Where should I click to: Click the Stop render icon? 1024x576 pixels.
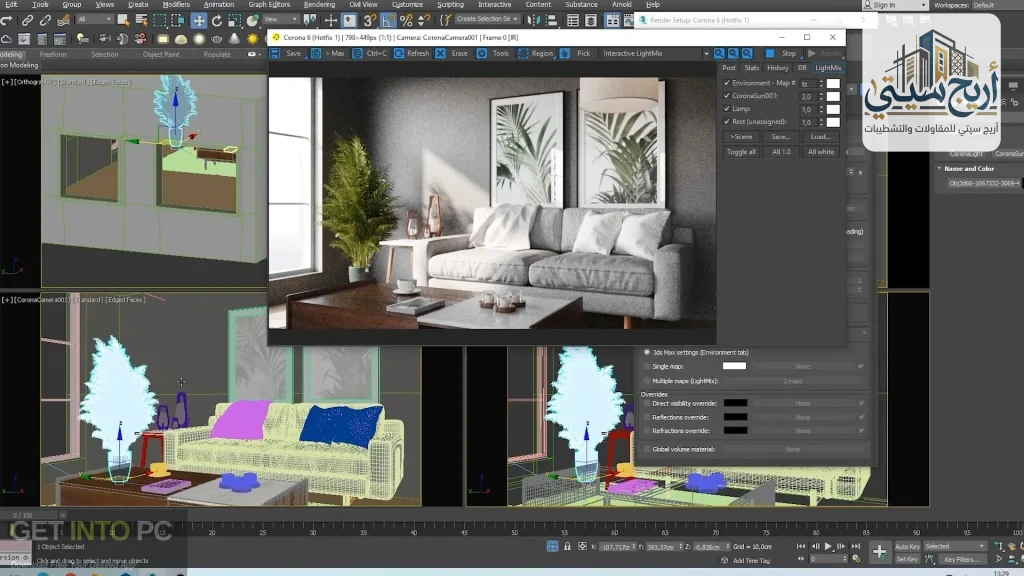(x=770, y=53)
